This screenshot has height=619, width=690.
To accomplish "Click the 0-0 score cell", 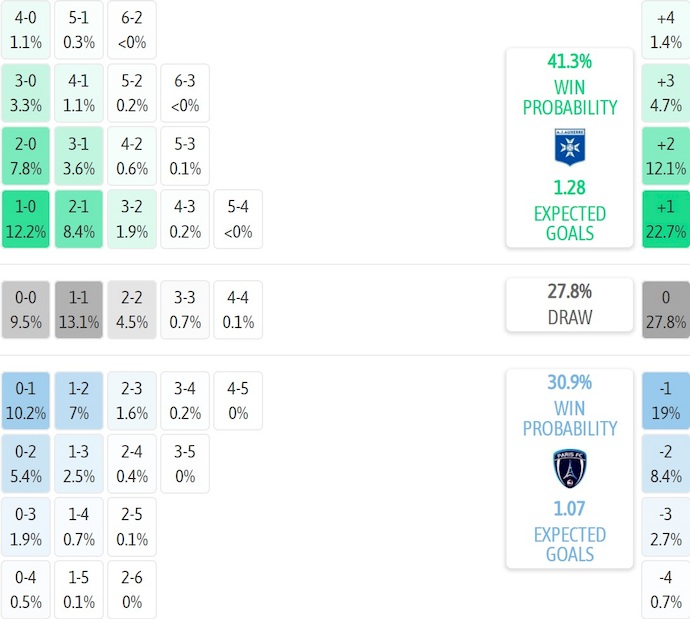I will point(26,310).
